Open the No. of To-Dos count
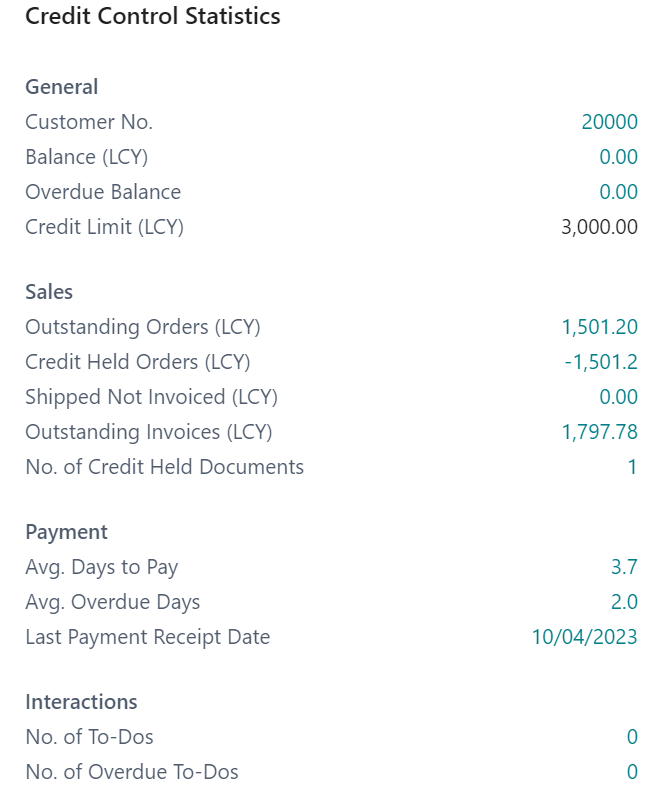 [x=632, y=737]
